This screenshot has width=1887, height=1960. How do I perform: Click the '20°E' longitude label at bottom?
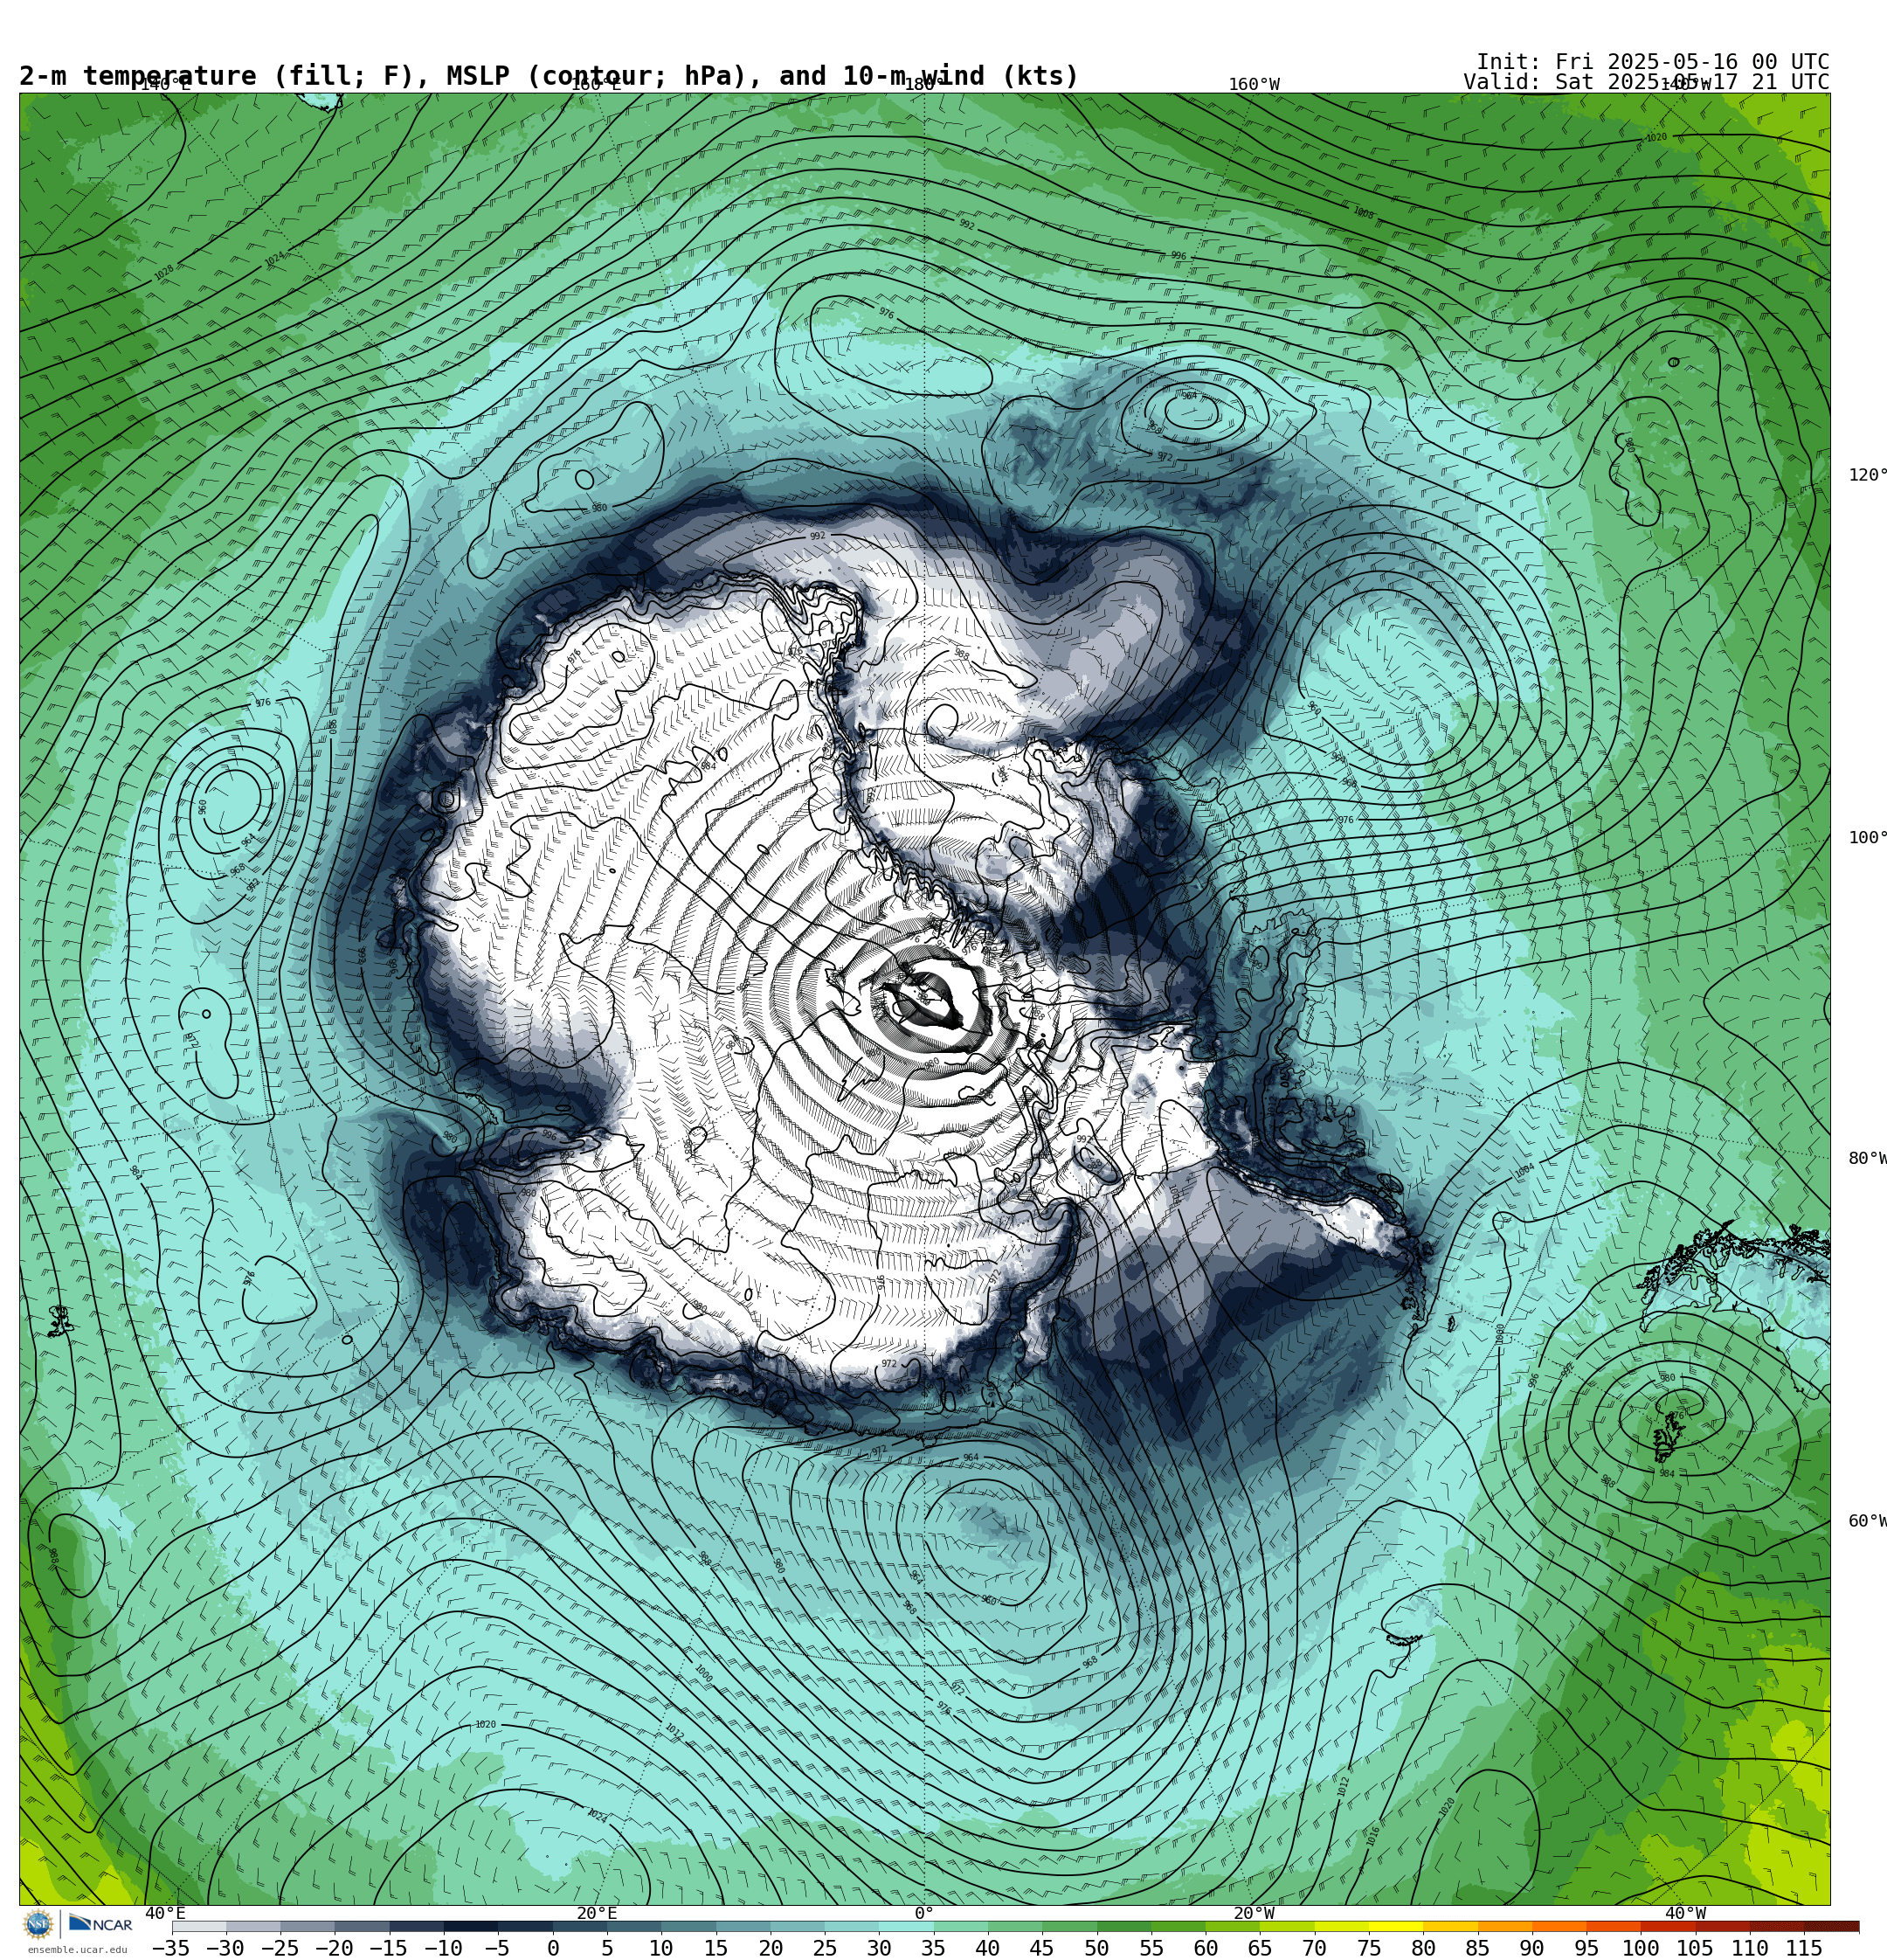[597, 1914]
